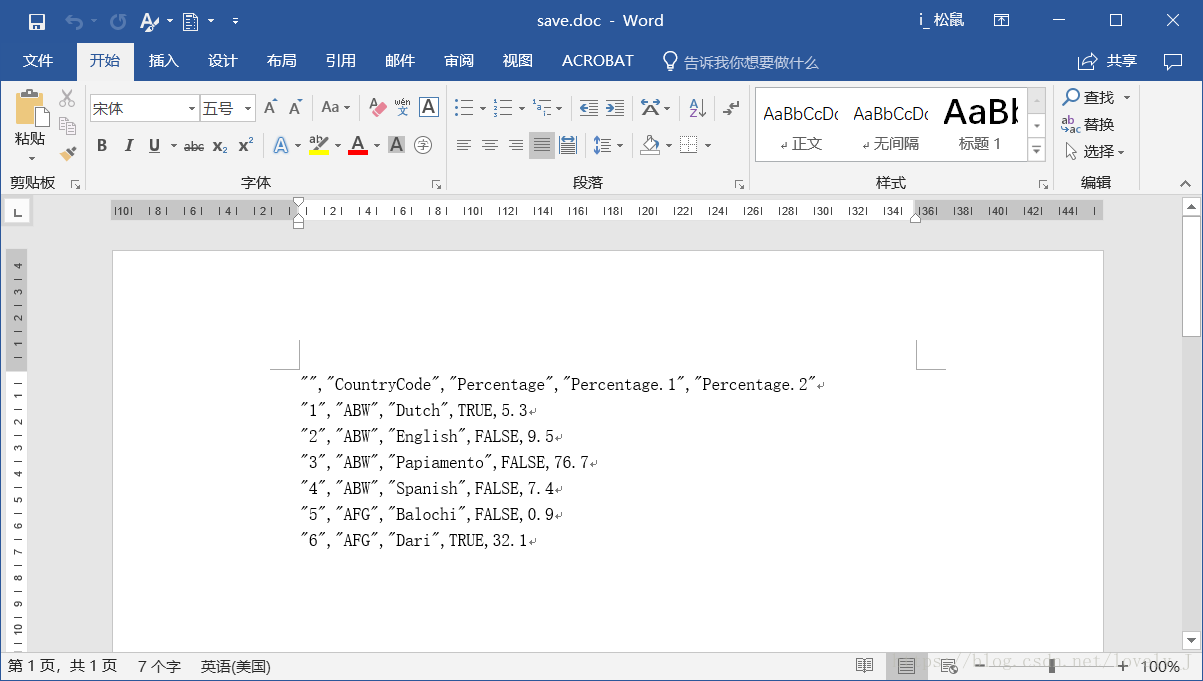Expand the styles gallery more button

[1037, 151]
